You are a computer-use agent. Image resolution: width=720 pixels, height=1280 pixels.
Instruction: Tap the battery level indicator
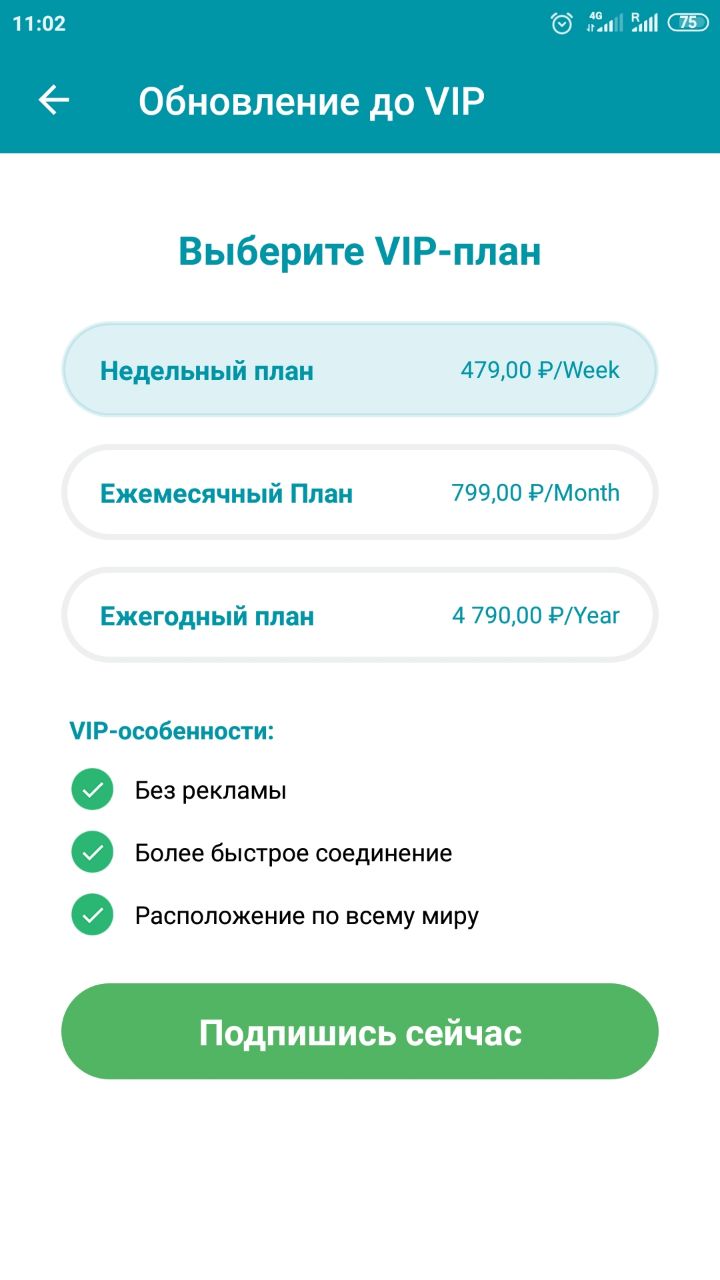[x=688, y=22]
